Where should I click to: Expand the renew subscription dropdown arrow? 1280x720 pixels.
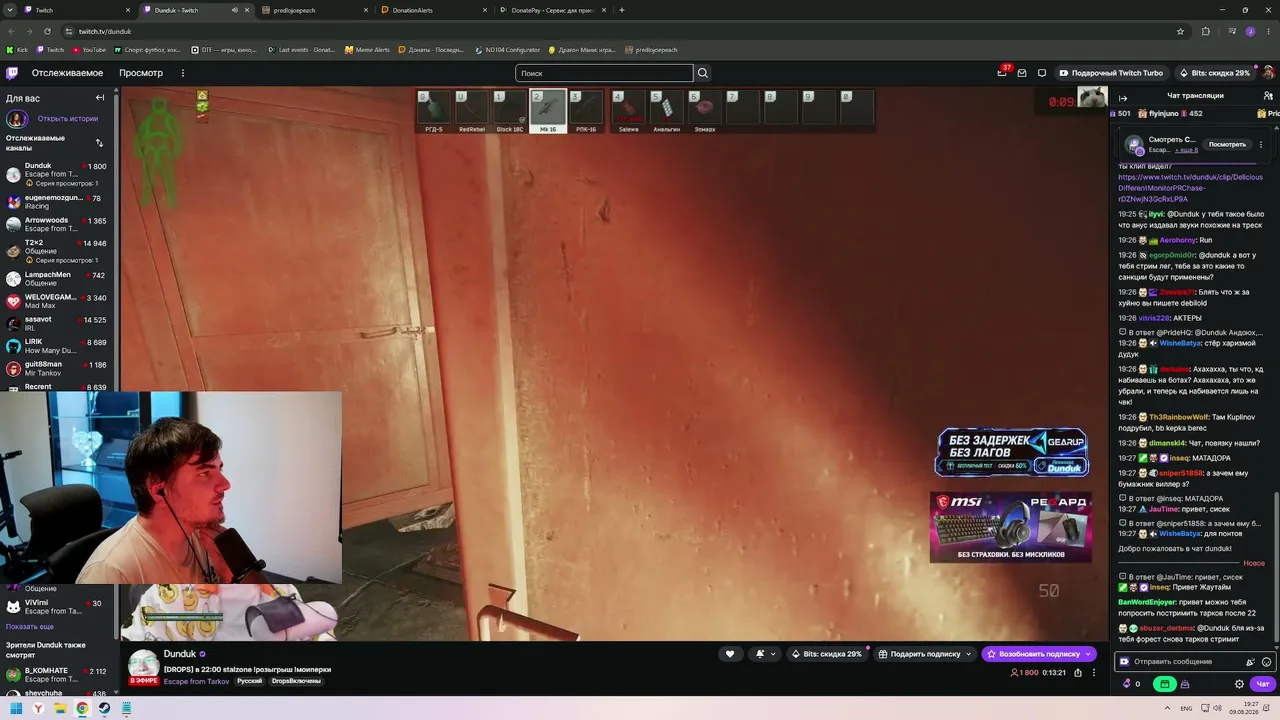tap(1088, 654)
